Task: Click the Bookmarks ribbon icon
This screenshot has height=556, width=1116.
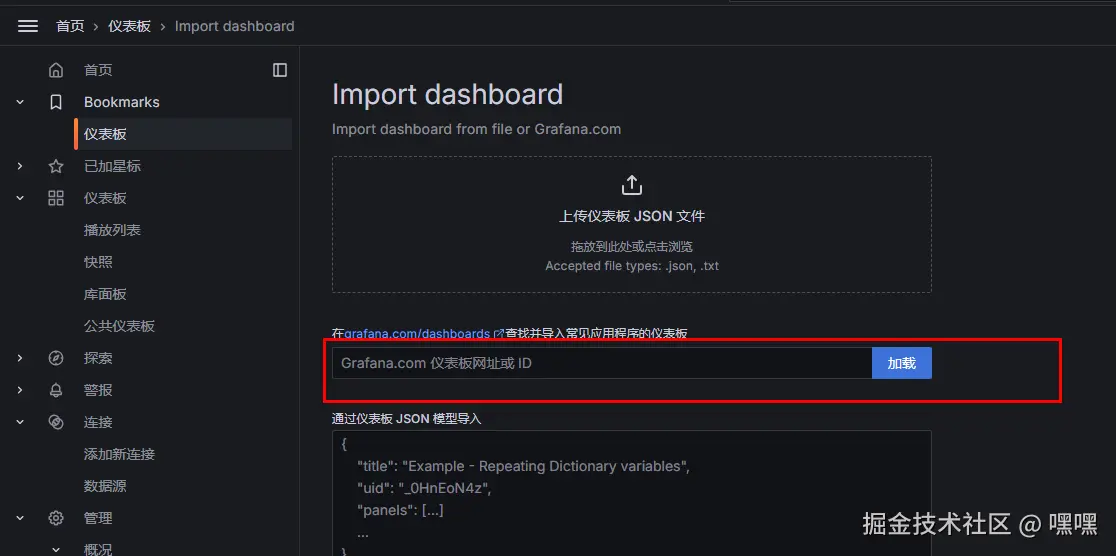Action: [x=56, y=102]
